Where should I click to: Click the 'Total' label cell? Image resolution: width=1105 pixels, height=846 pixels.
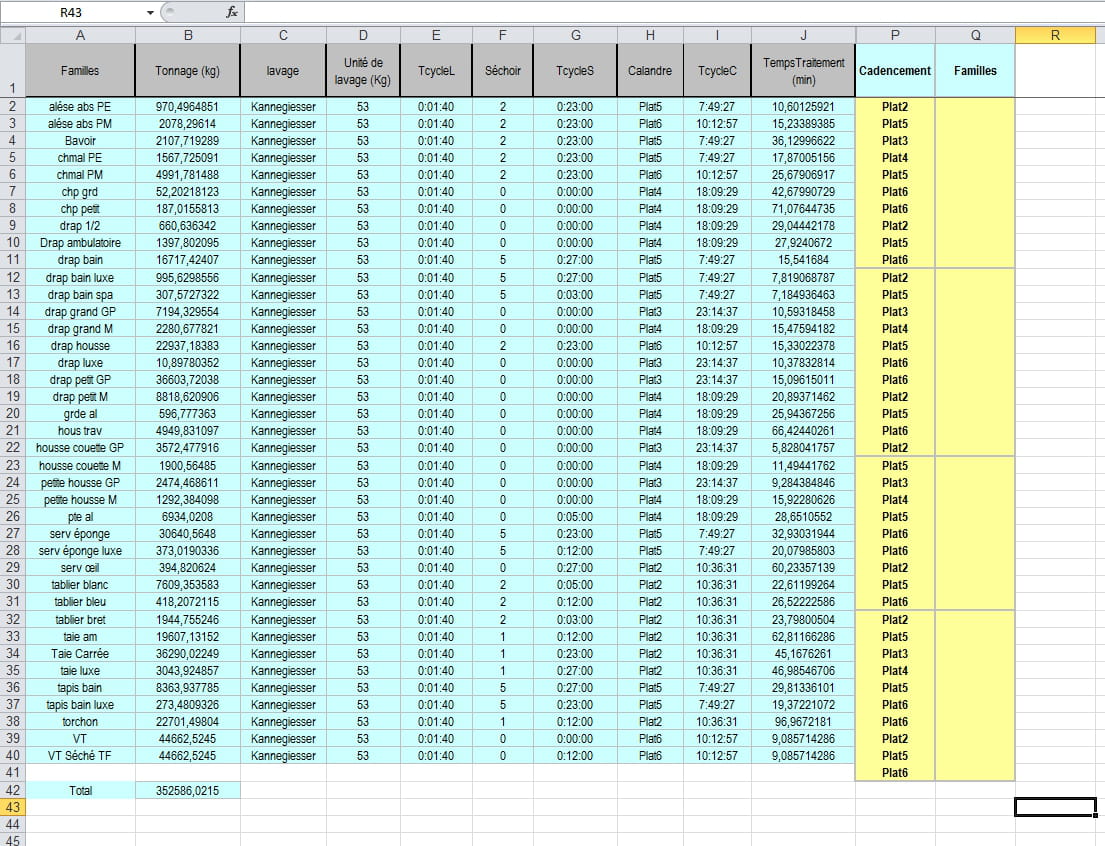[80, 790]
